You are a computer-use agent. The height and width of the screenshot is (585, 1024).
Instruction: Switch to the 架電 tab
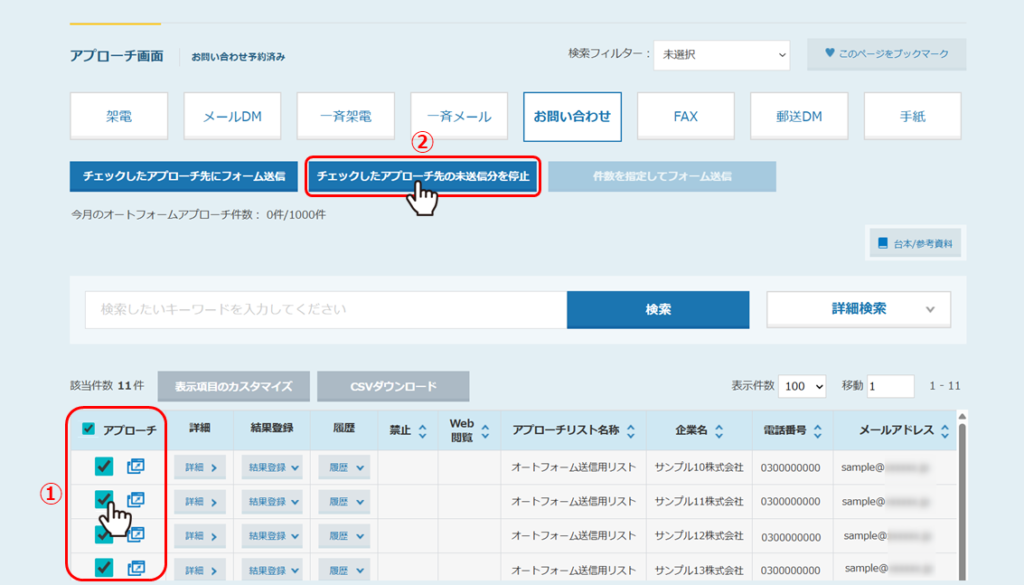(x=119, y=116)
